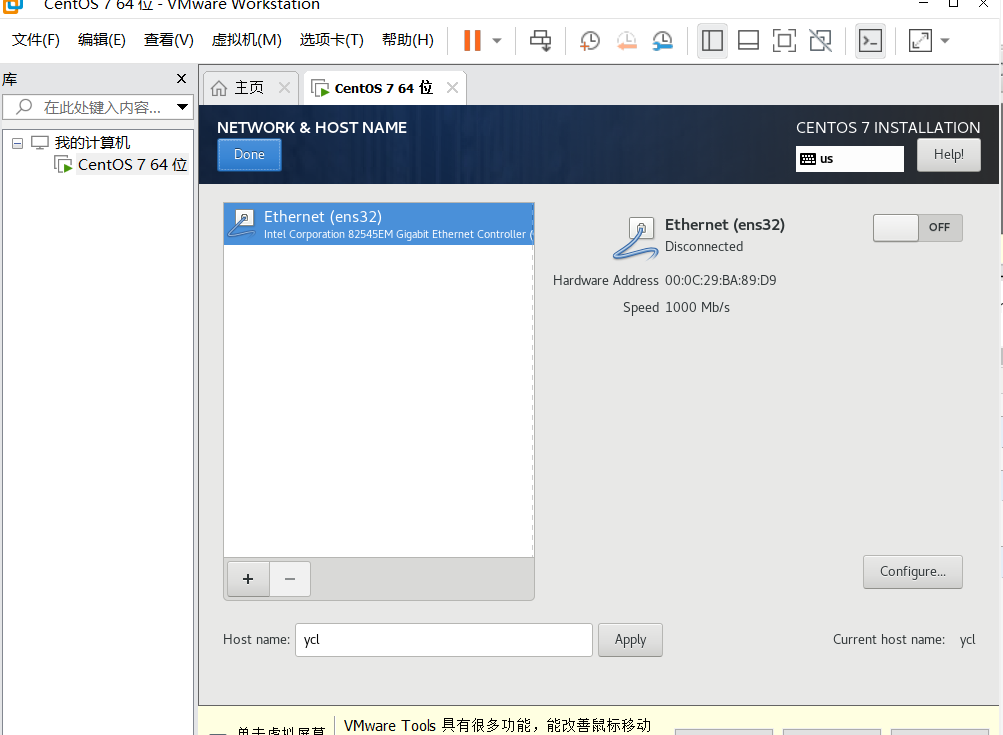Viewport: 1003px width, 735px height.
Task: Open the snapshot manager
Action: click(663, 41)
